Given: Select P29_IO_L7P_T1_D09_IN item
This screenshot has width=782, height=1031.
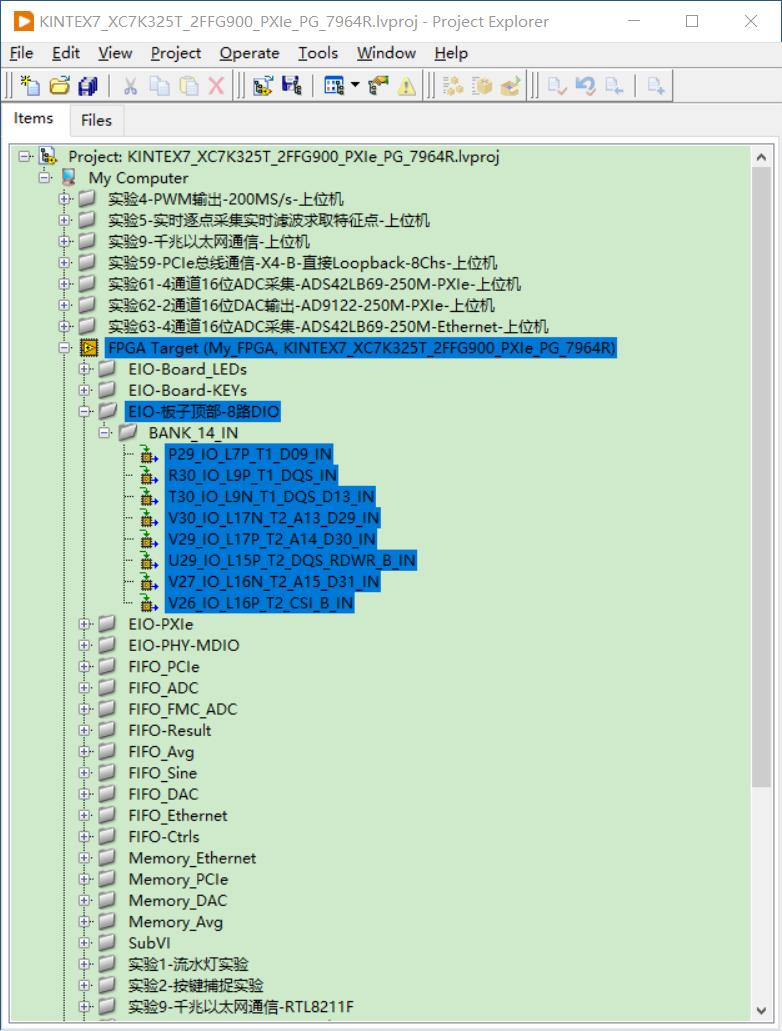Looking at the screenshot, I should tap(249, 454).
